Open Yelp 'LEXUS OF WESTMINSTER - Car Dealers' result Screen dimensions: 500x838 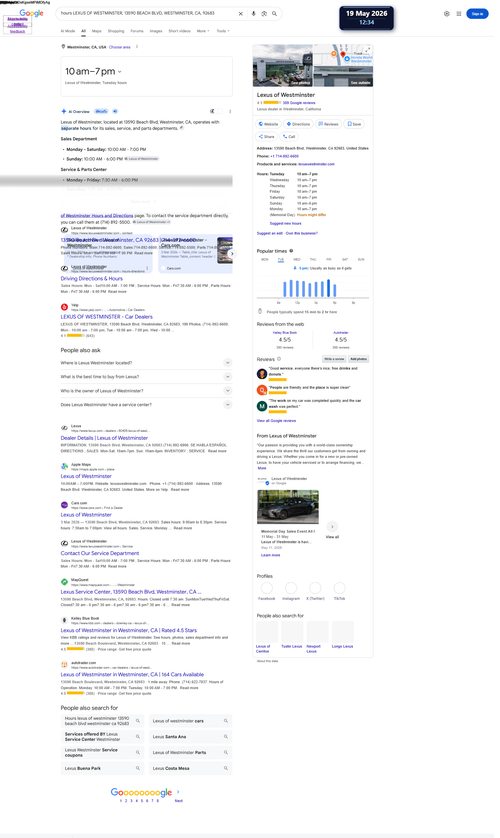pyautogui.click(x=106, y=317)
